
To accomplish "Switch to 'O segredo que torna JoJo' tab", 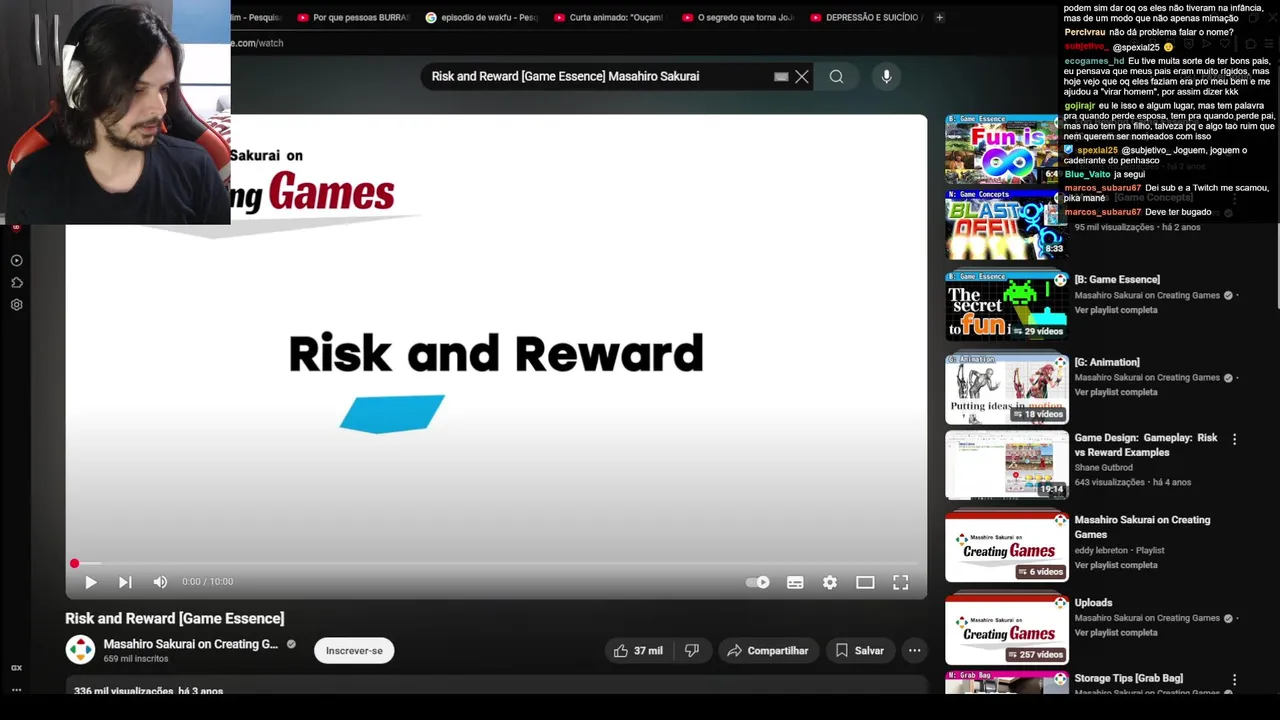I will tap(737, 17).
